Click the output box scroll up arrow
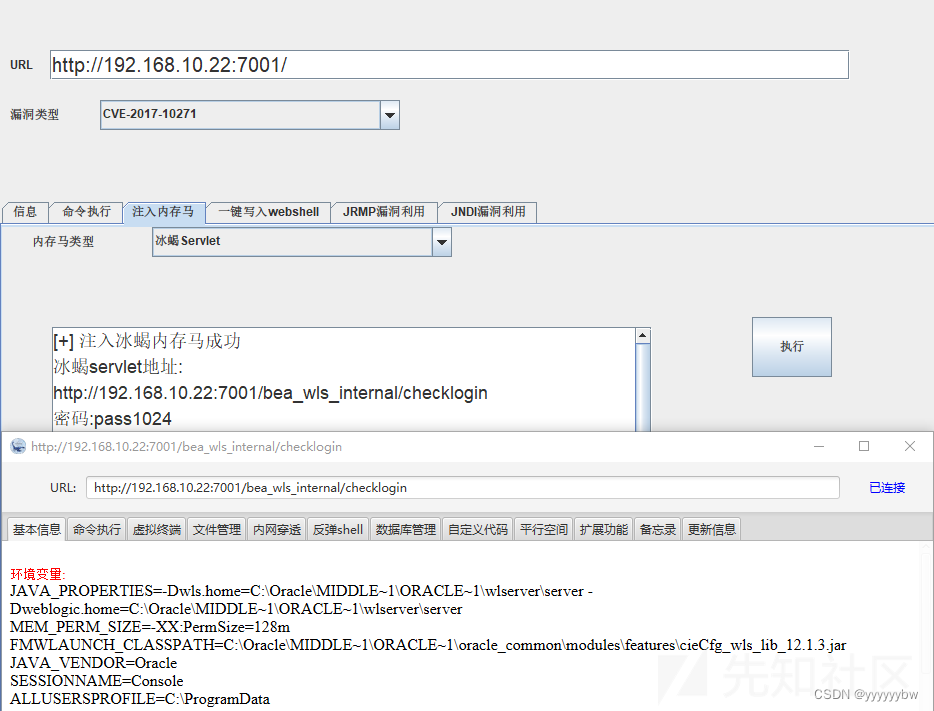The image size is (934, 711). pyautogui.click(x=642, y=336)
